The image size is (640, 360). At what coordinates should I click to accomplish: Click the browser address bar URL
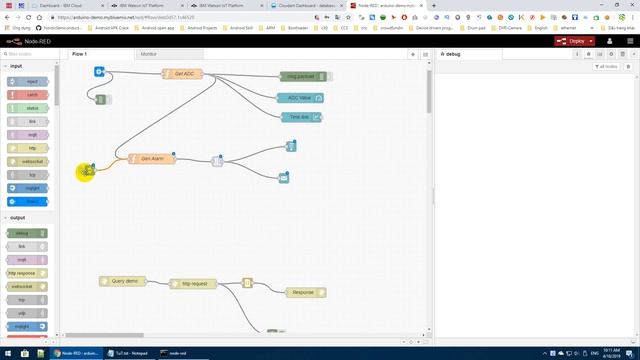click(126, 18)
